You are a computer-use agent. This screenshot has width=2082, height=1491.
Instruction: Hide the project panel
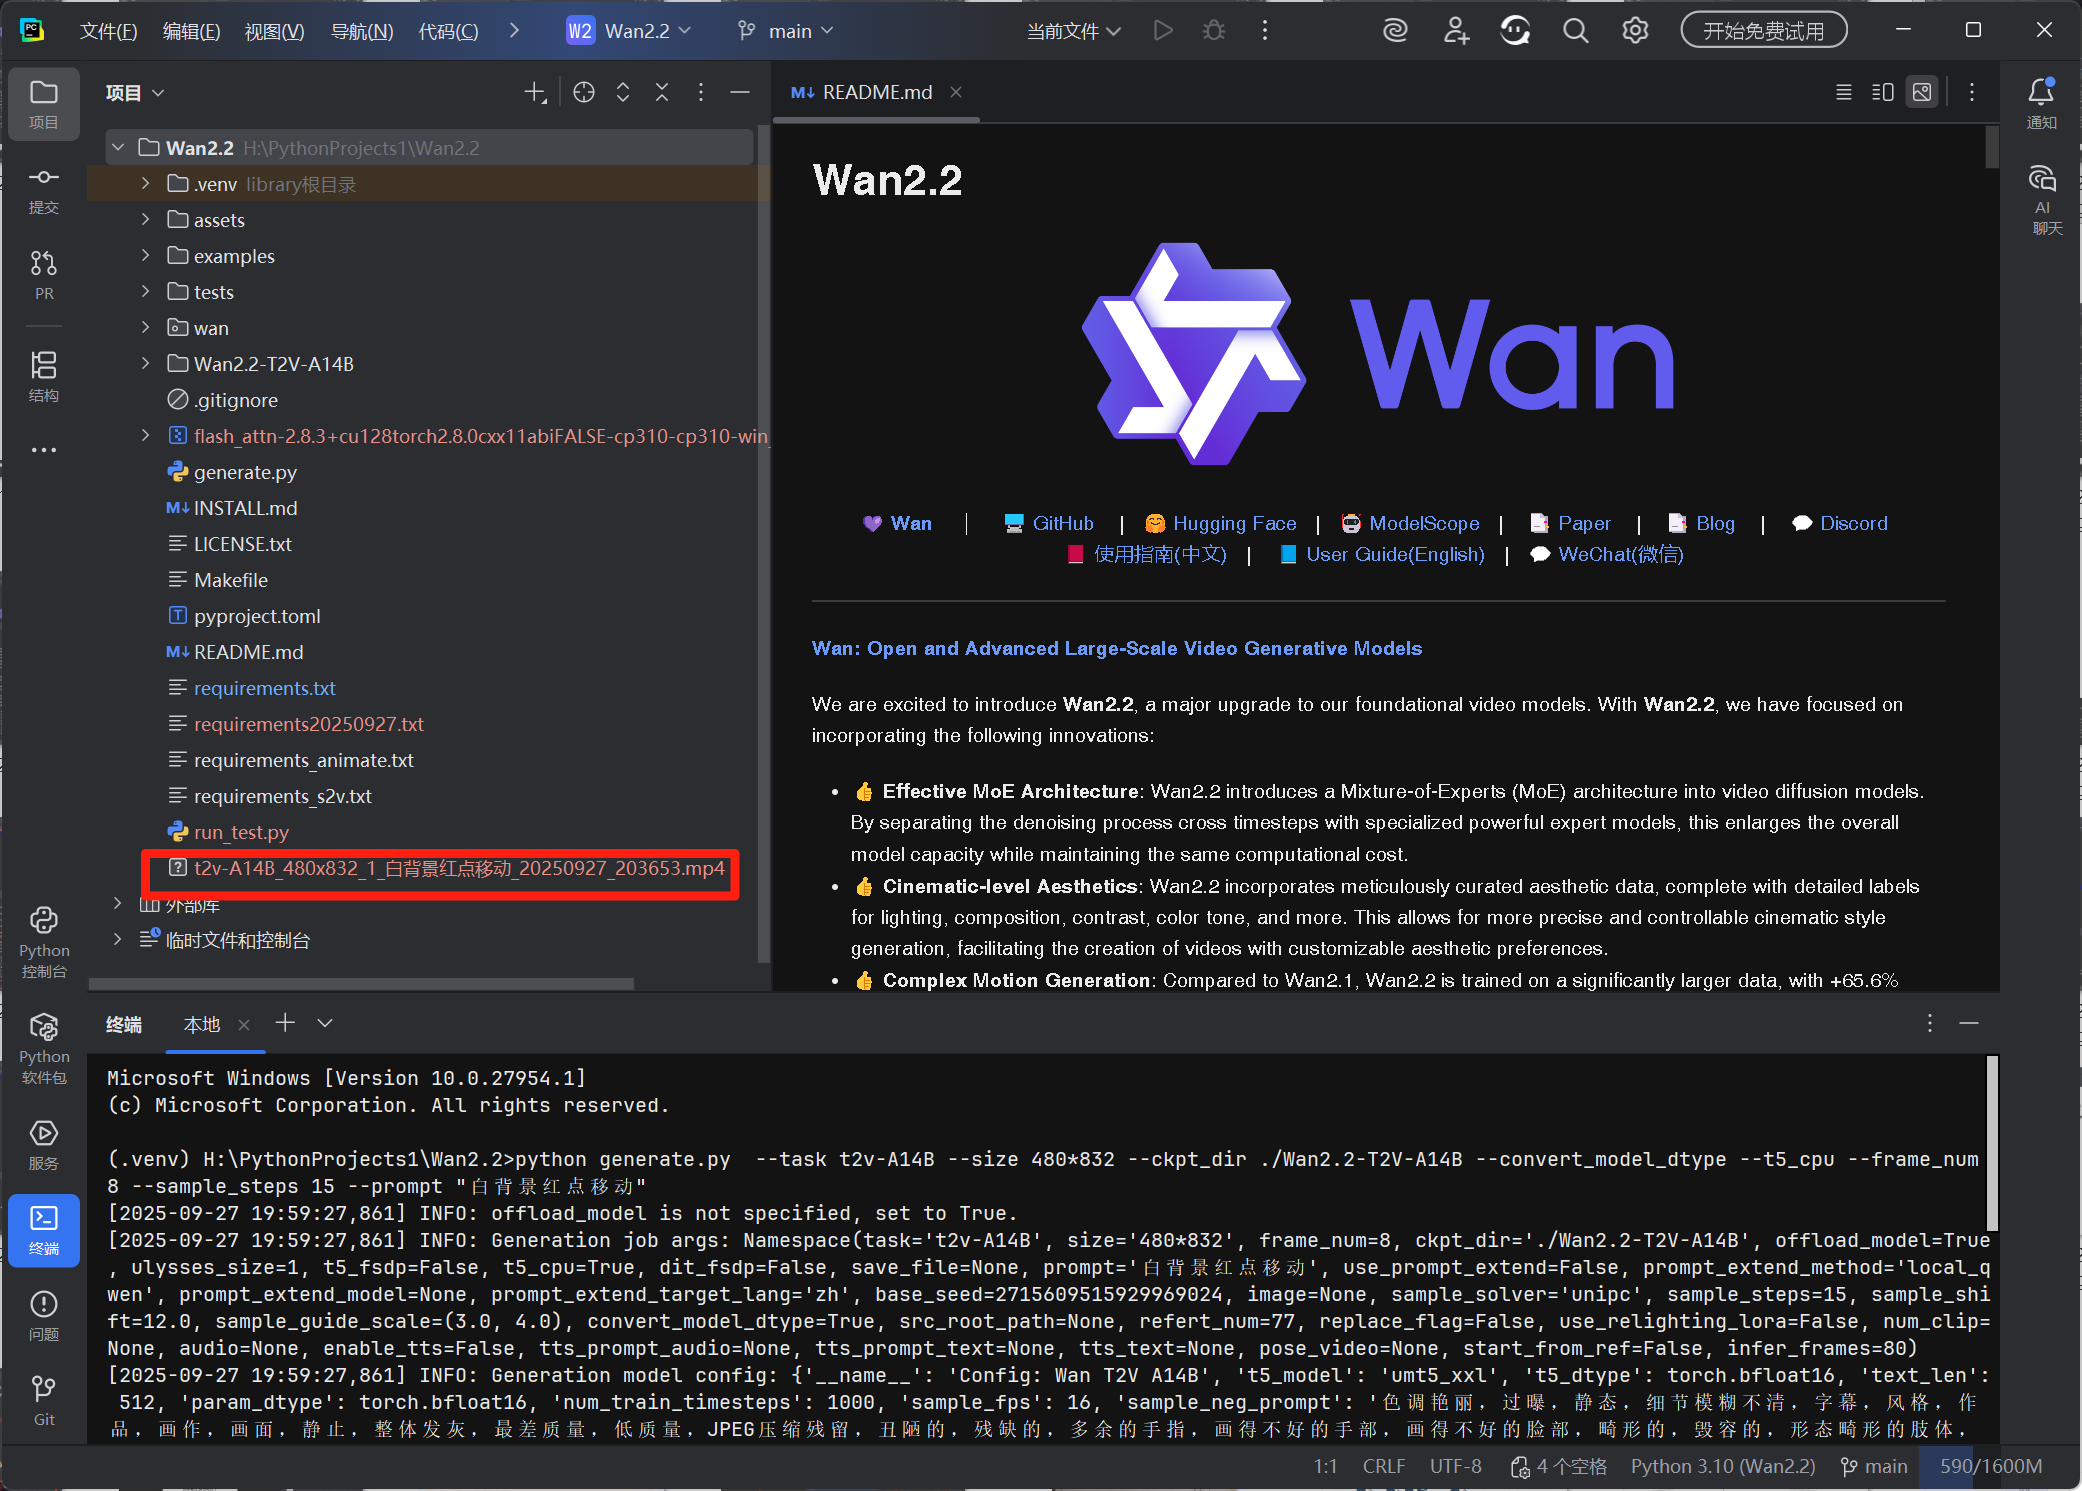point(740,93)
